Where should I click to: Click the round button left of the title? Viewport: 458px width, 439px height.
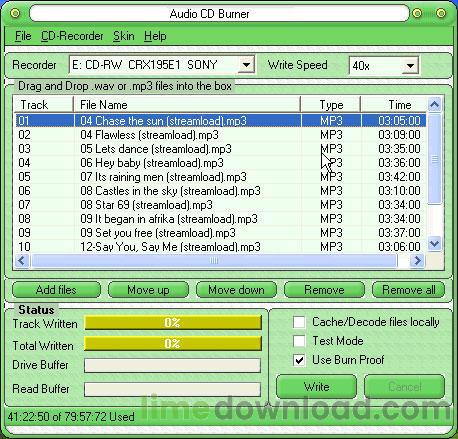(15, 14)
